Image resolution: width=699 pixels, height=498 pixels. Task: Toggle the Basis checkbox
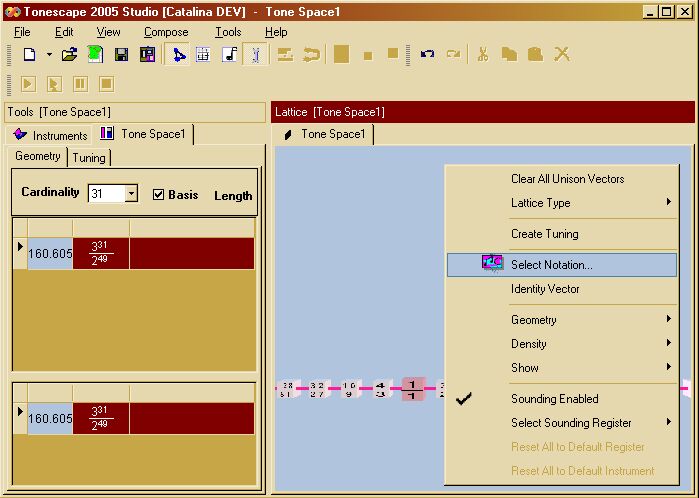coord(158,194)
